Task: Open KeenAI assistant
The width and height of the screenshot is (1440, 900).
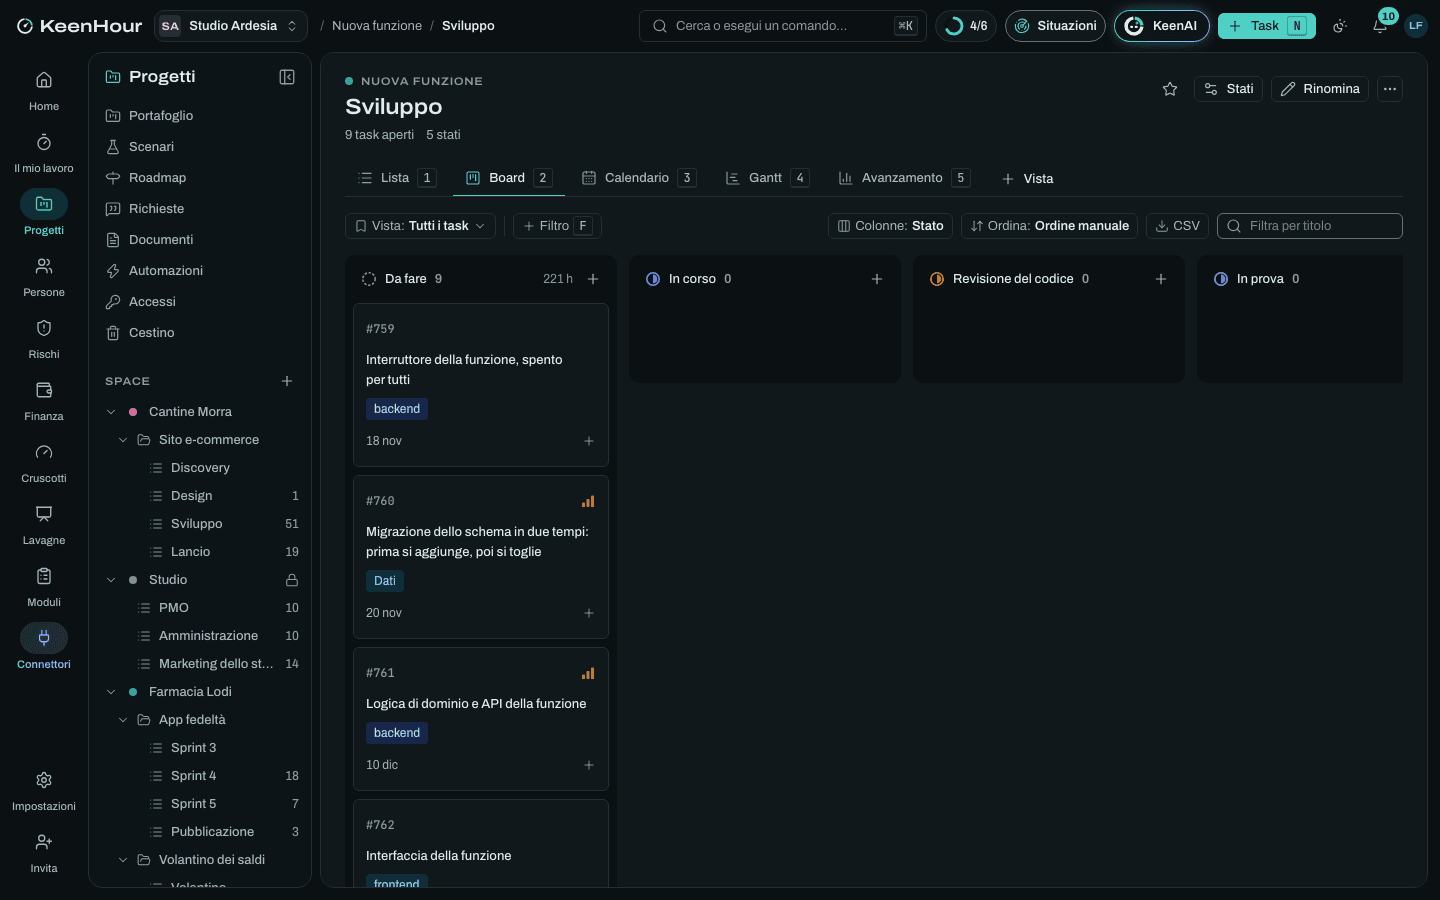Action: (x=1162, y=26)
